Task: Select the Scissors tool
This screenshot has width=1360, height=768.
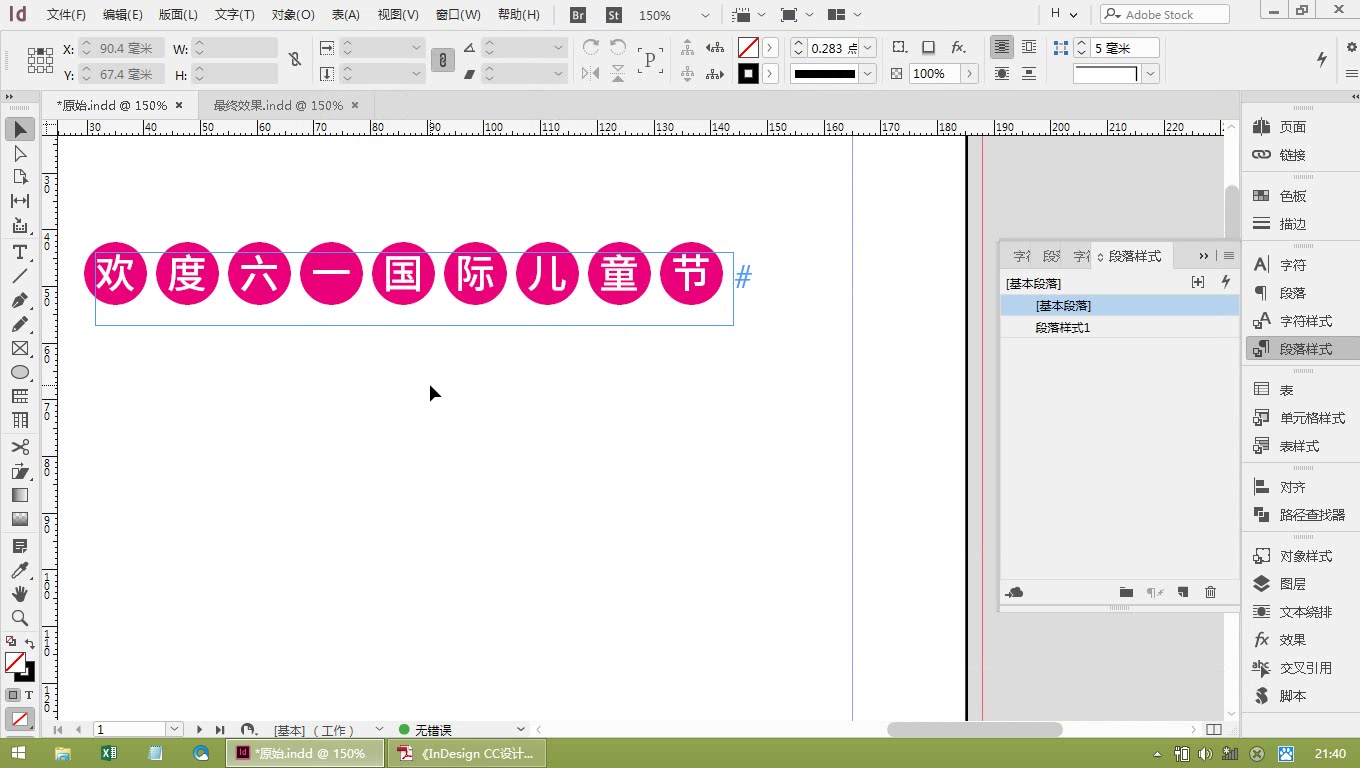Action: point(20,447)
